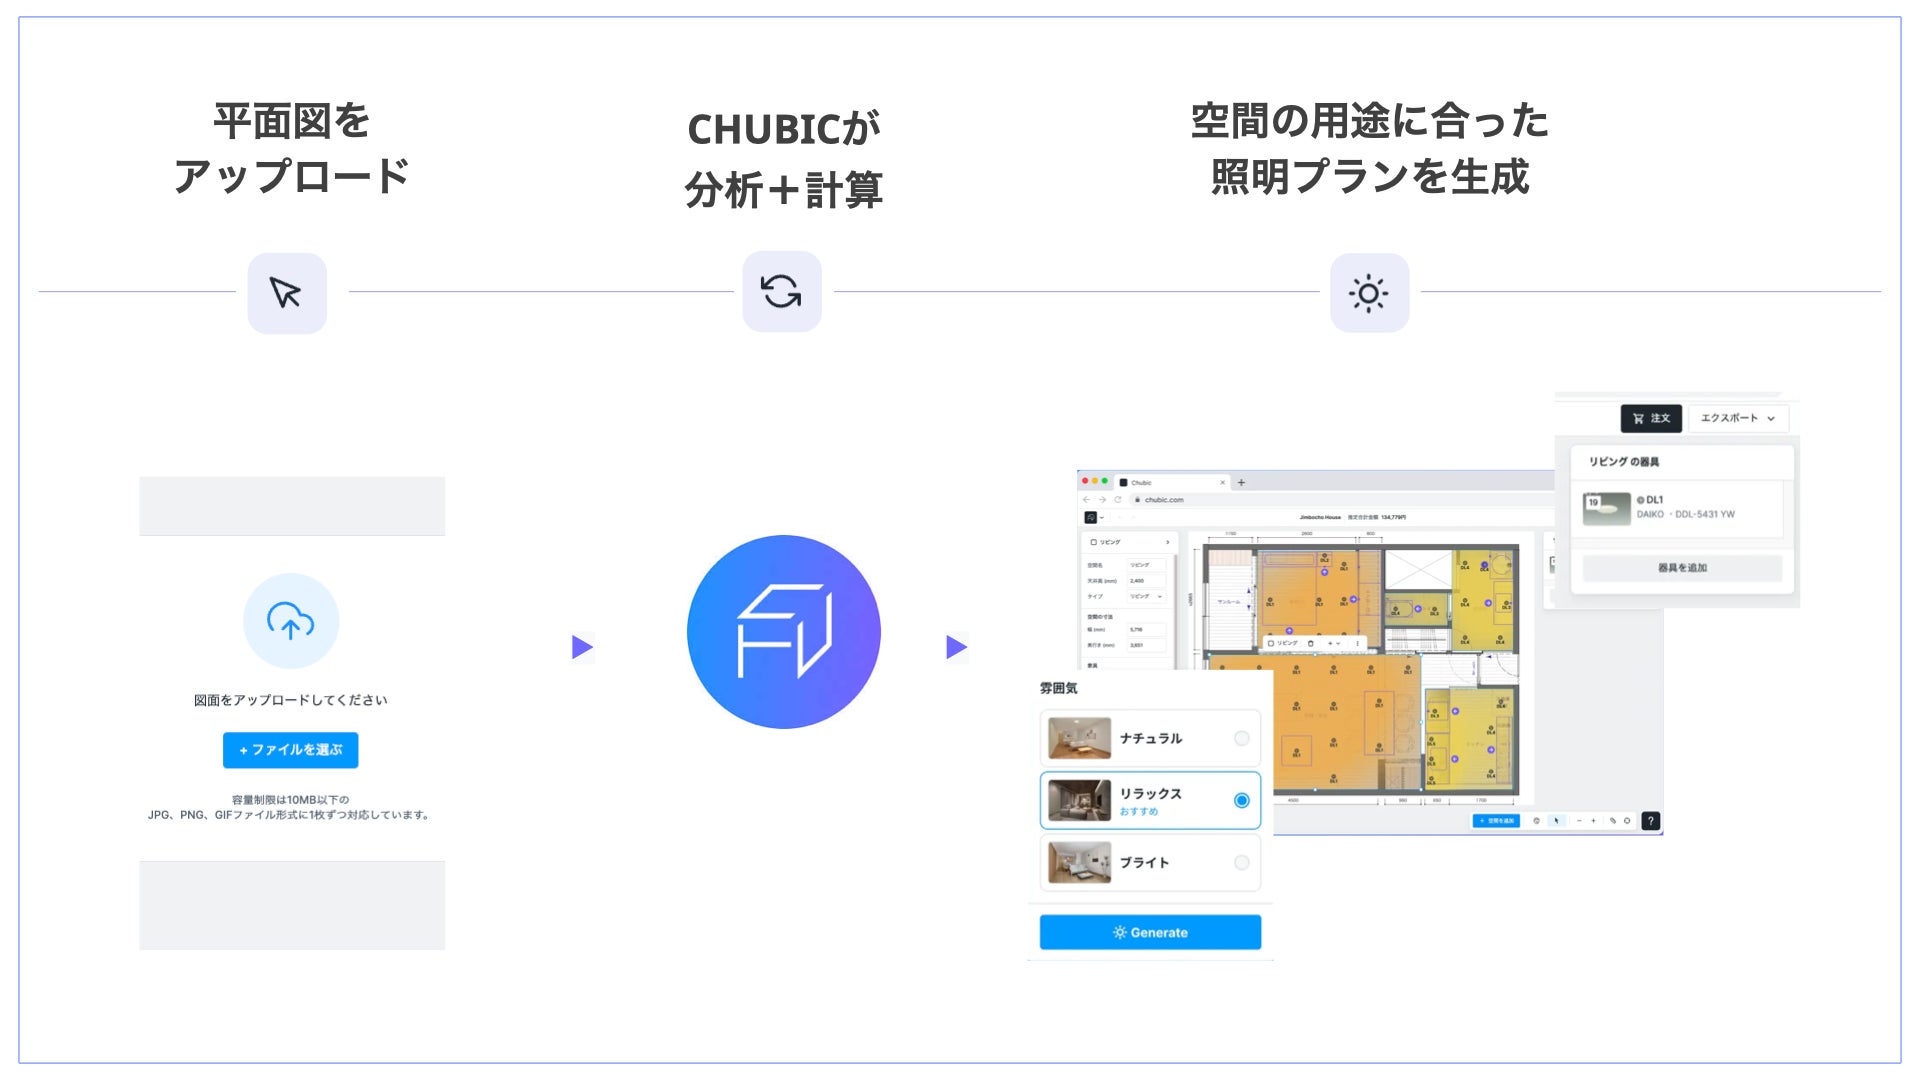1920x1080 pixels.
Task: Select the リラックス mood radio button
Action: point(1241,800)
